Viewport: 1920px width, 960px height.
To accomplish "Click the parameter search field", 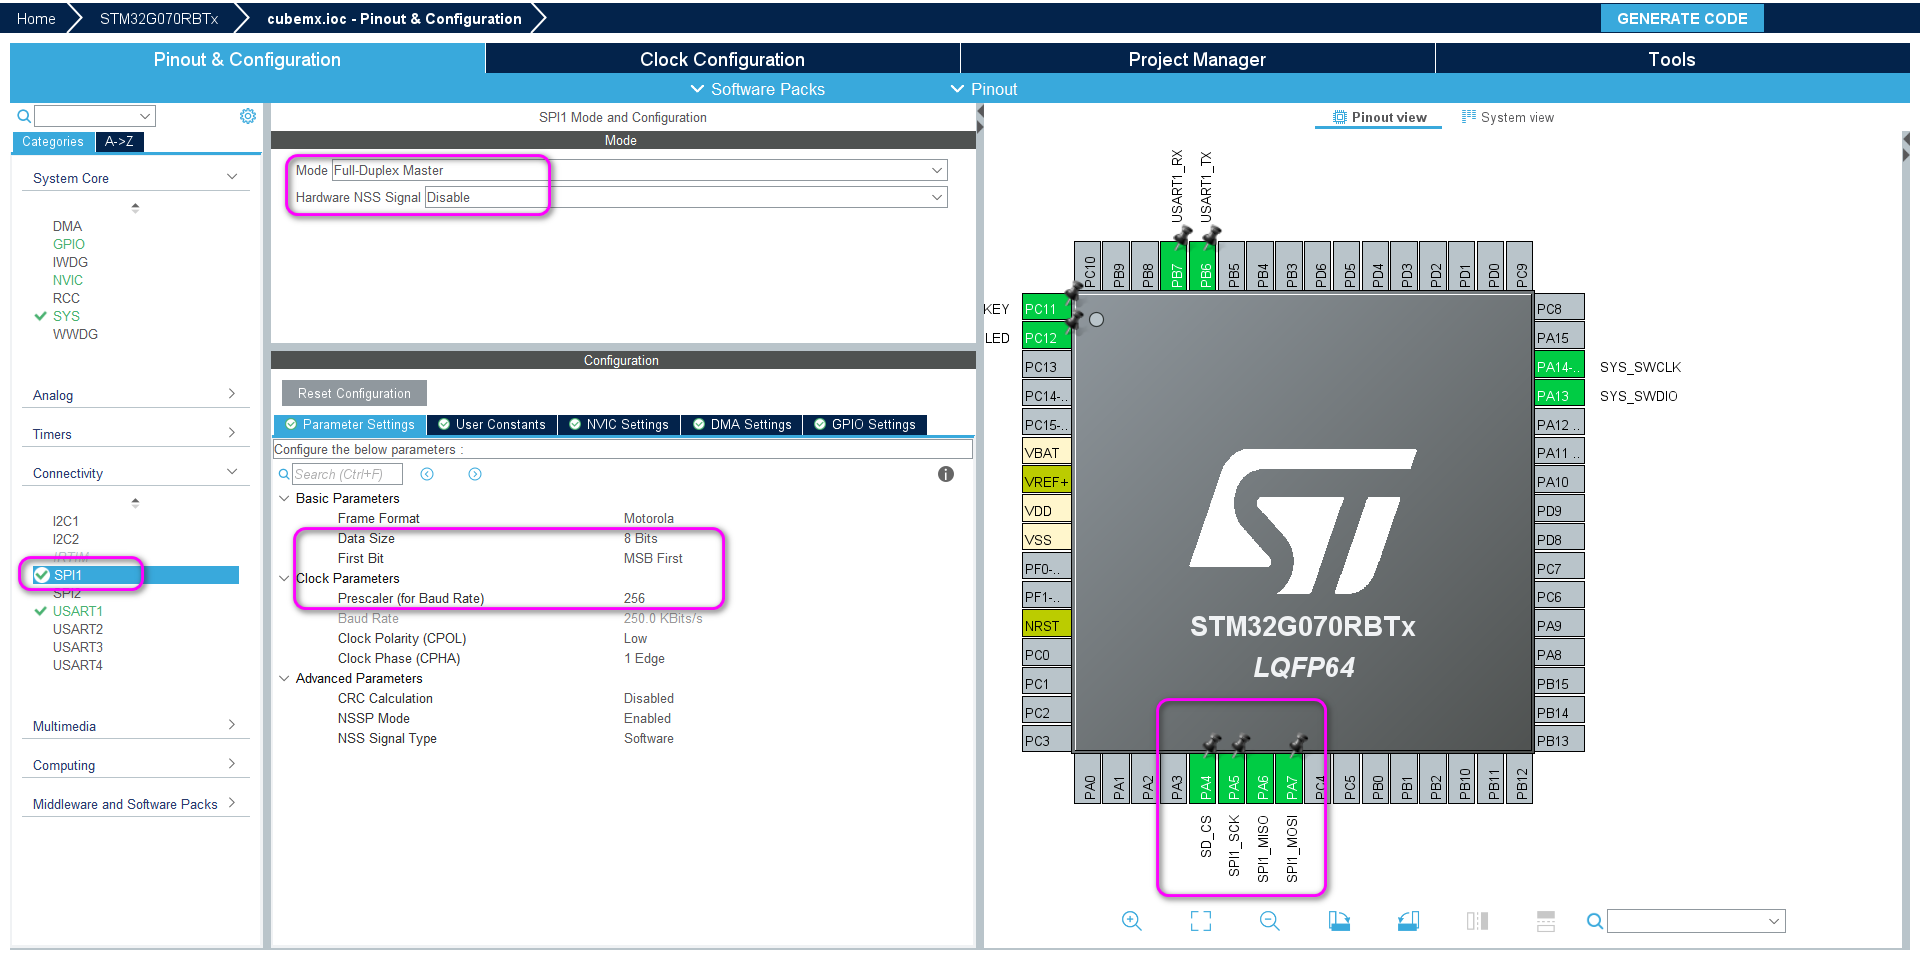I will 347,474.
